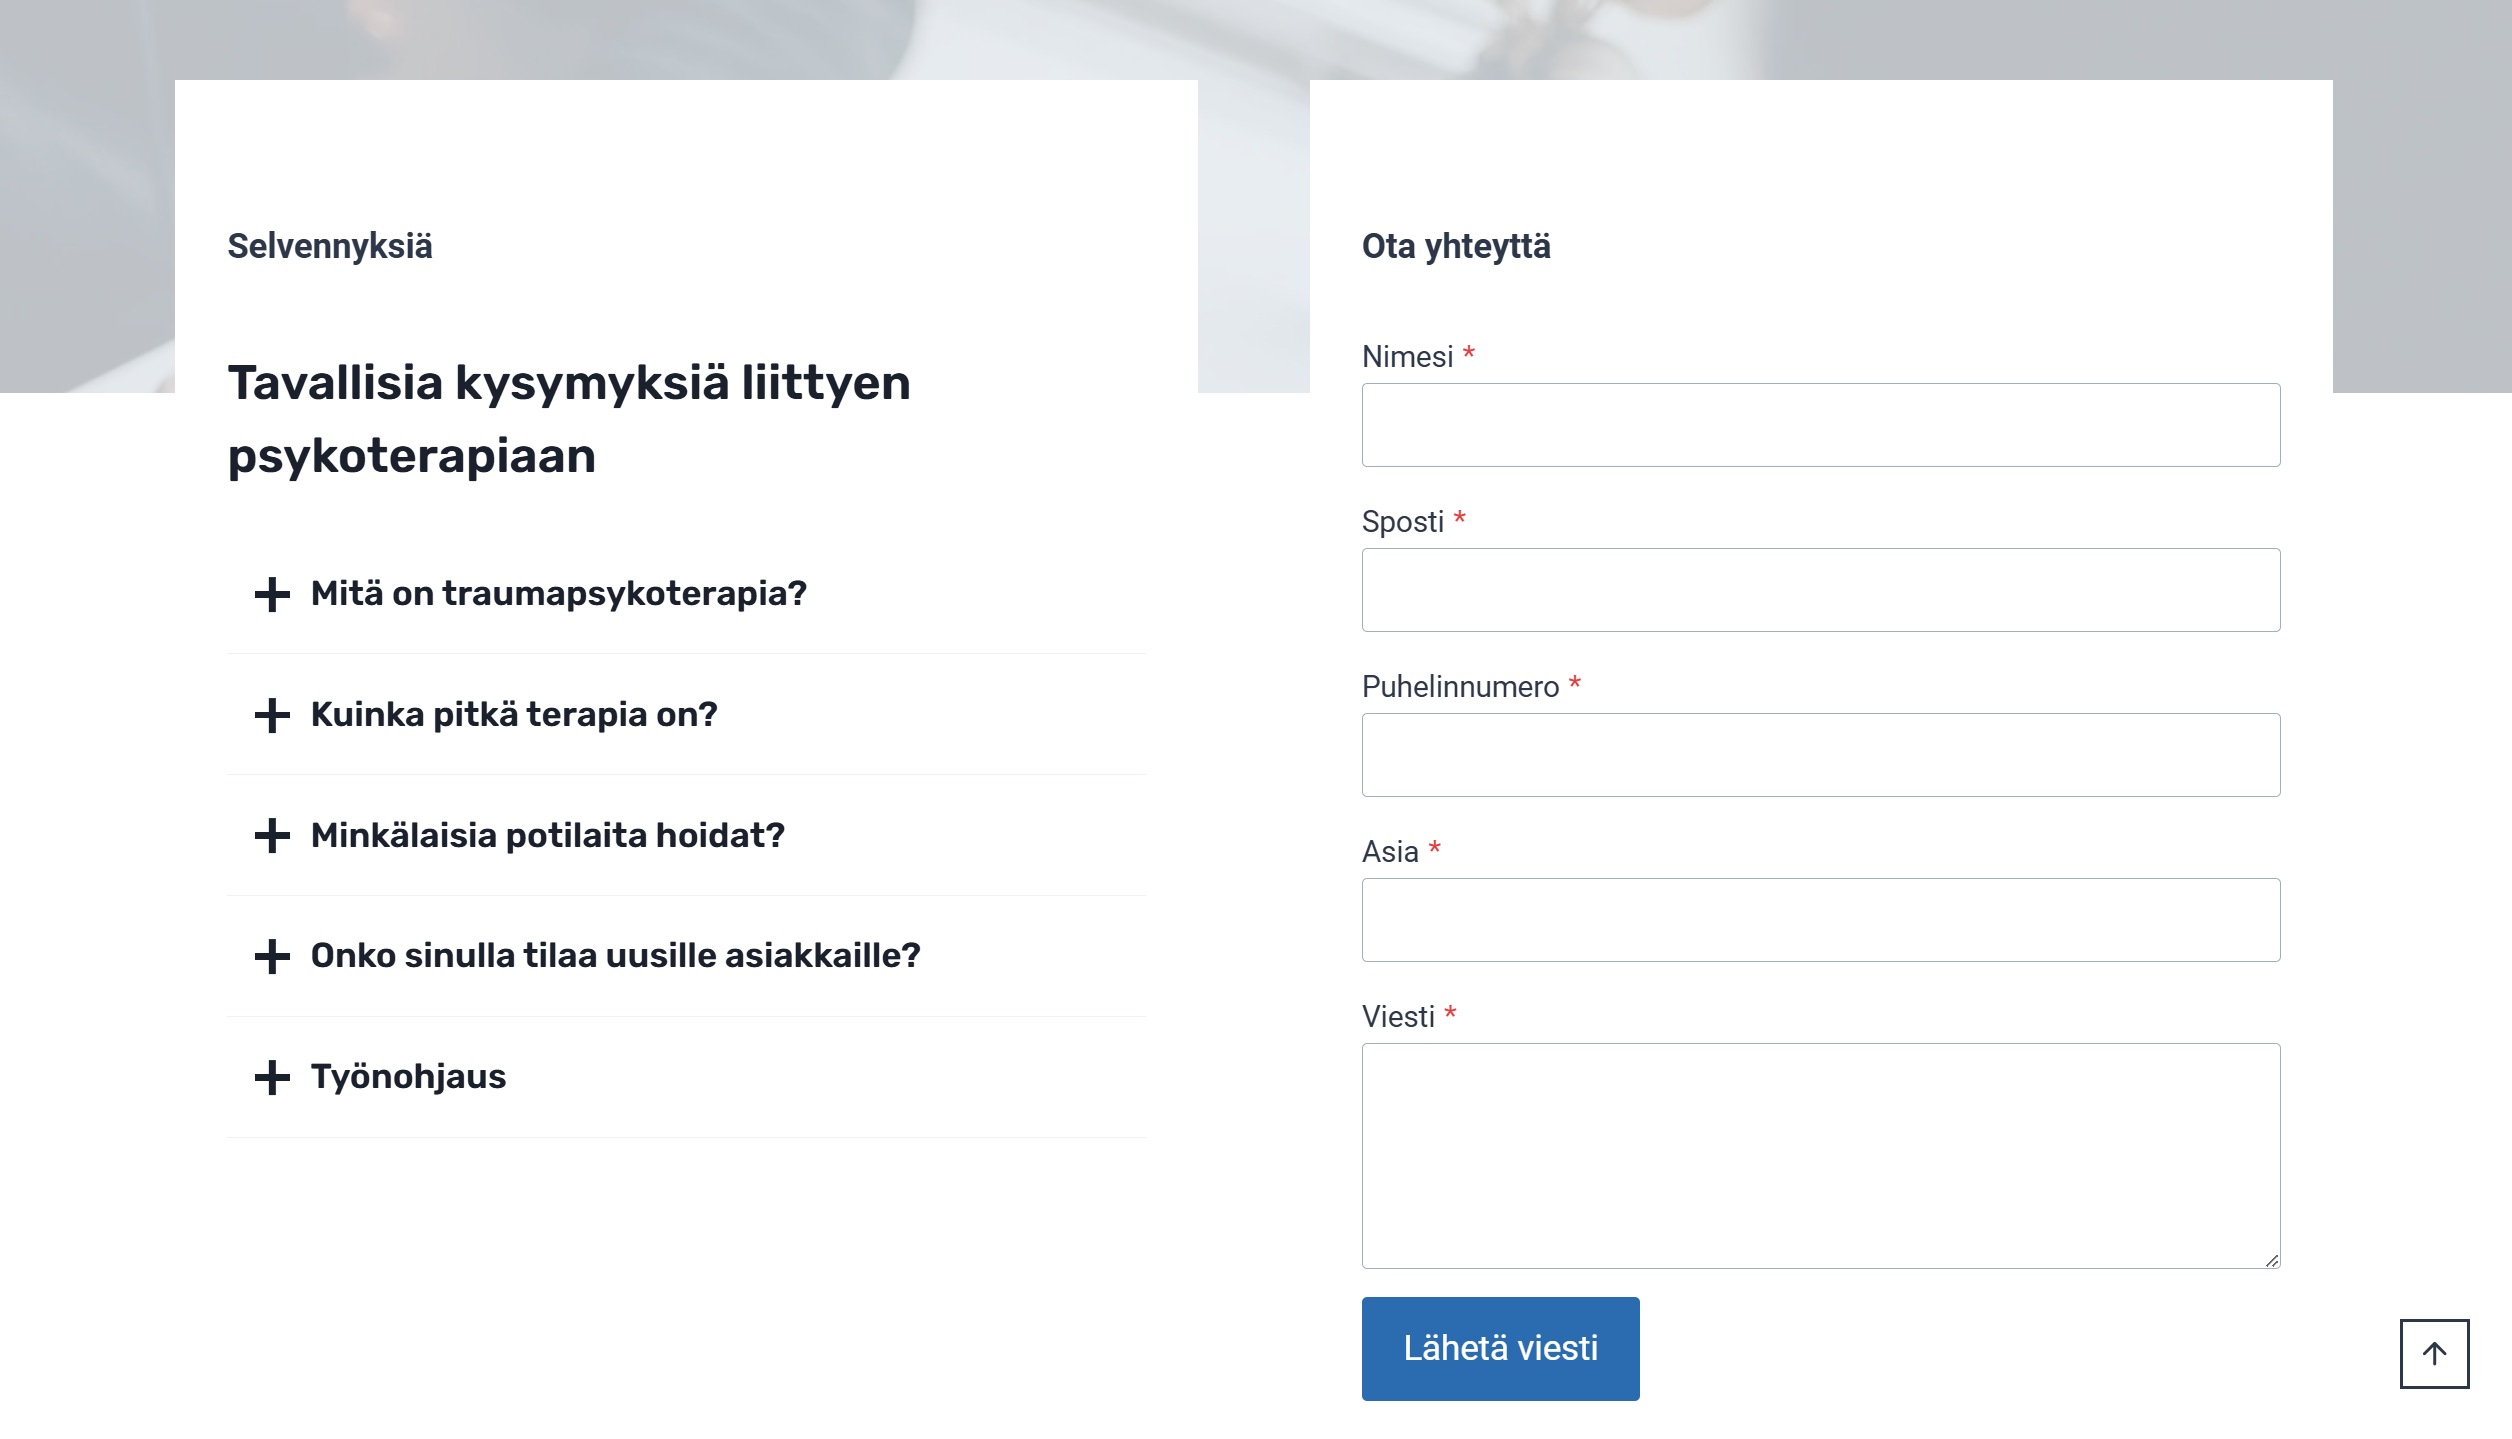This screenshot has width=2512, height=1439.
Task: Expand the Mitä on traumapsykoterapia? question
Action: coord(558,594)
